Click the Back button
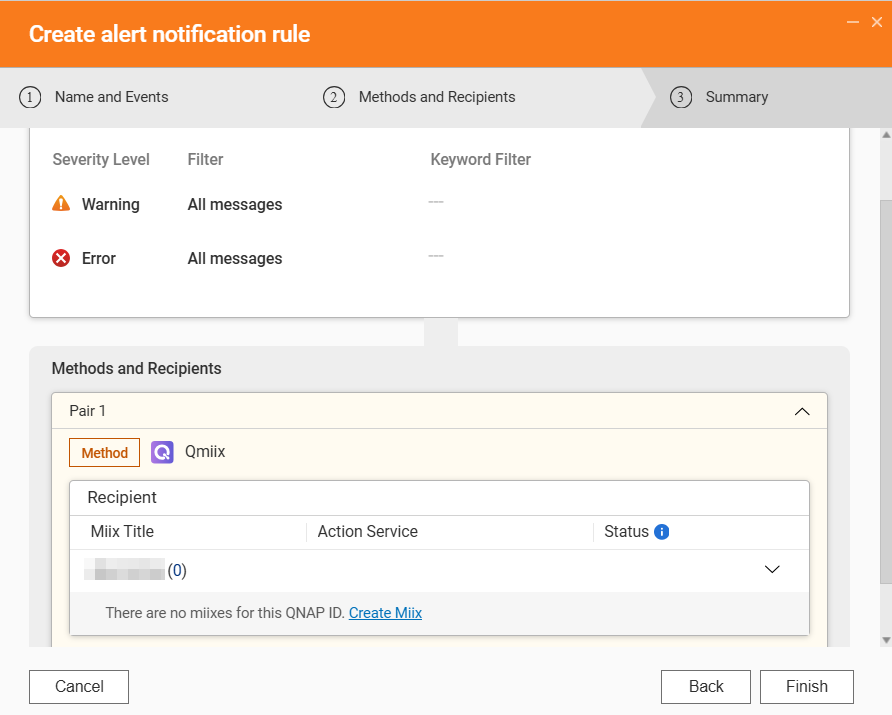Screen dimensions: 892x715 coord(706,687)
